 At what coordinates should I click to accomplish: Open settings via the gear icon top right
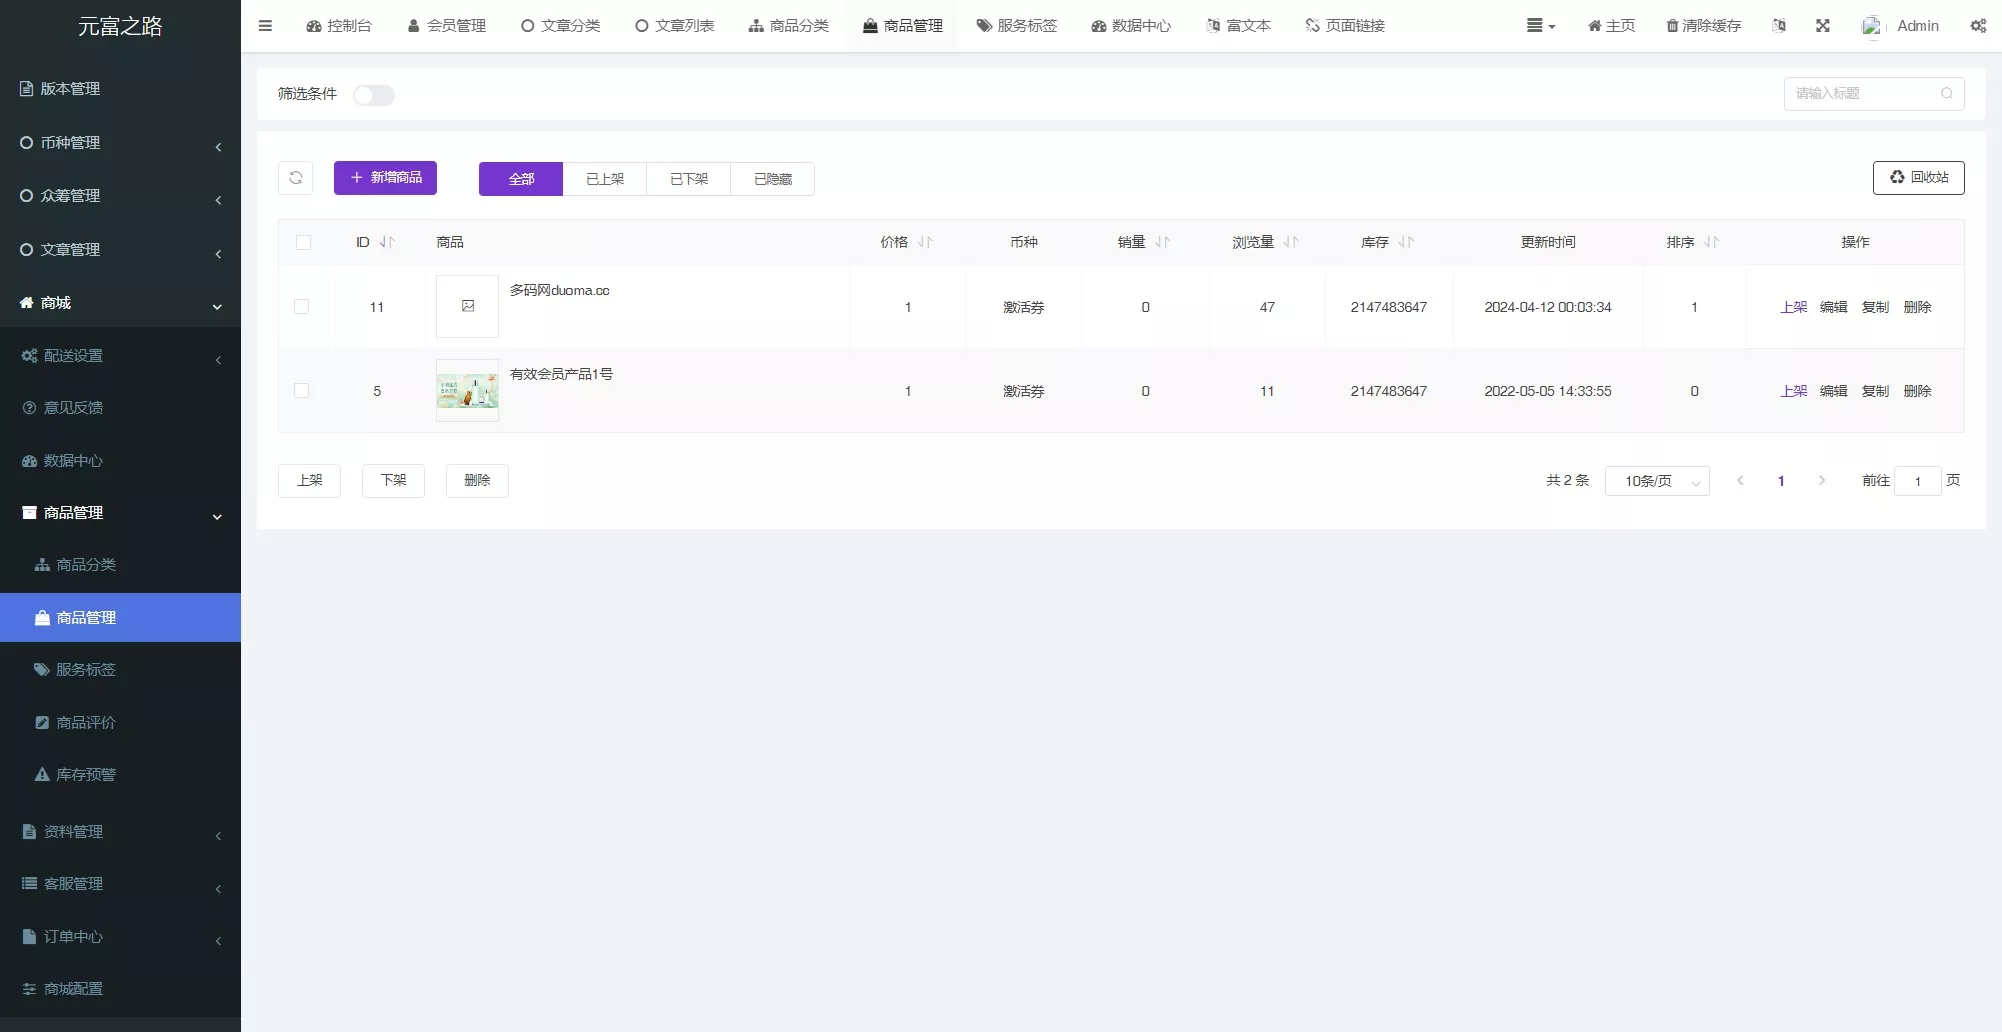click(x=1977, y=26)
